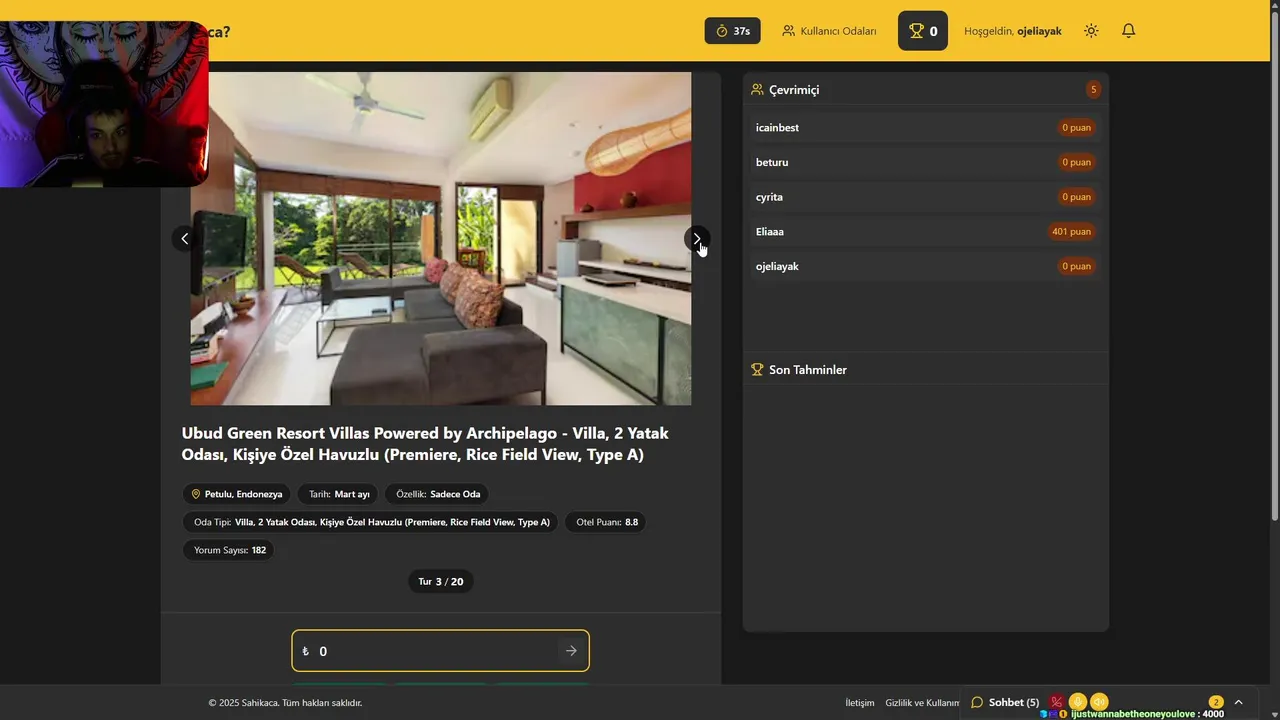The image size is (1280, 720).
Task: Select player cyrita in online list
Action: (925, 197)
